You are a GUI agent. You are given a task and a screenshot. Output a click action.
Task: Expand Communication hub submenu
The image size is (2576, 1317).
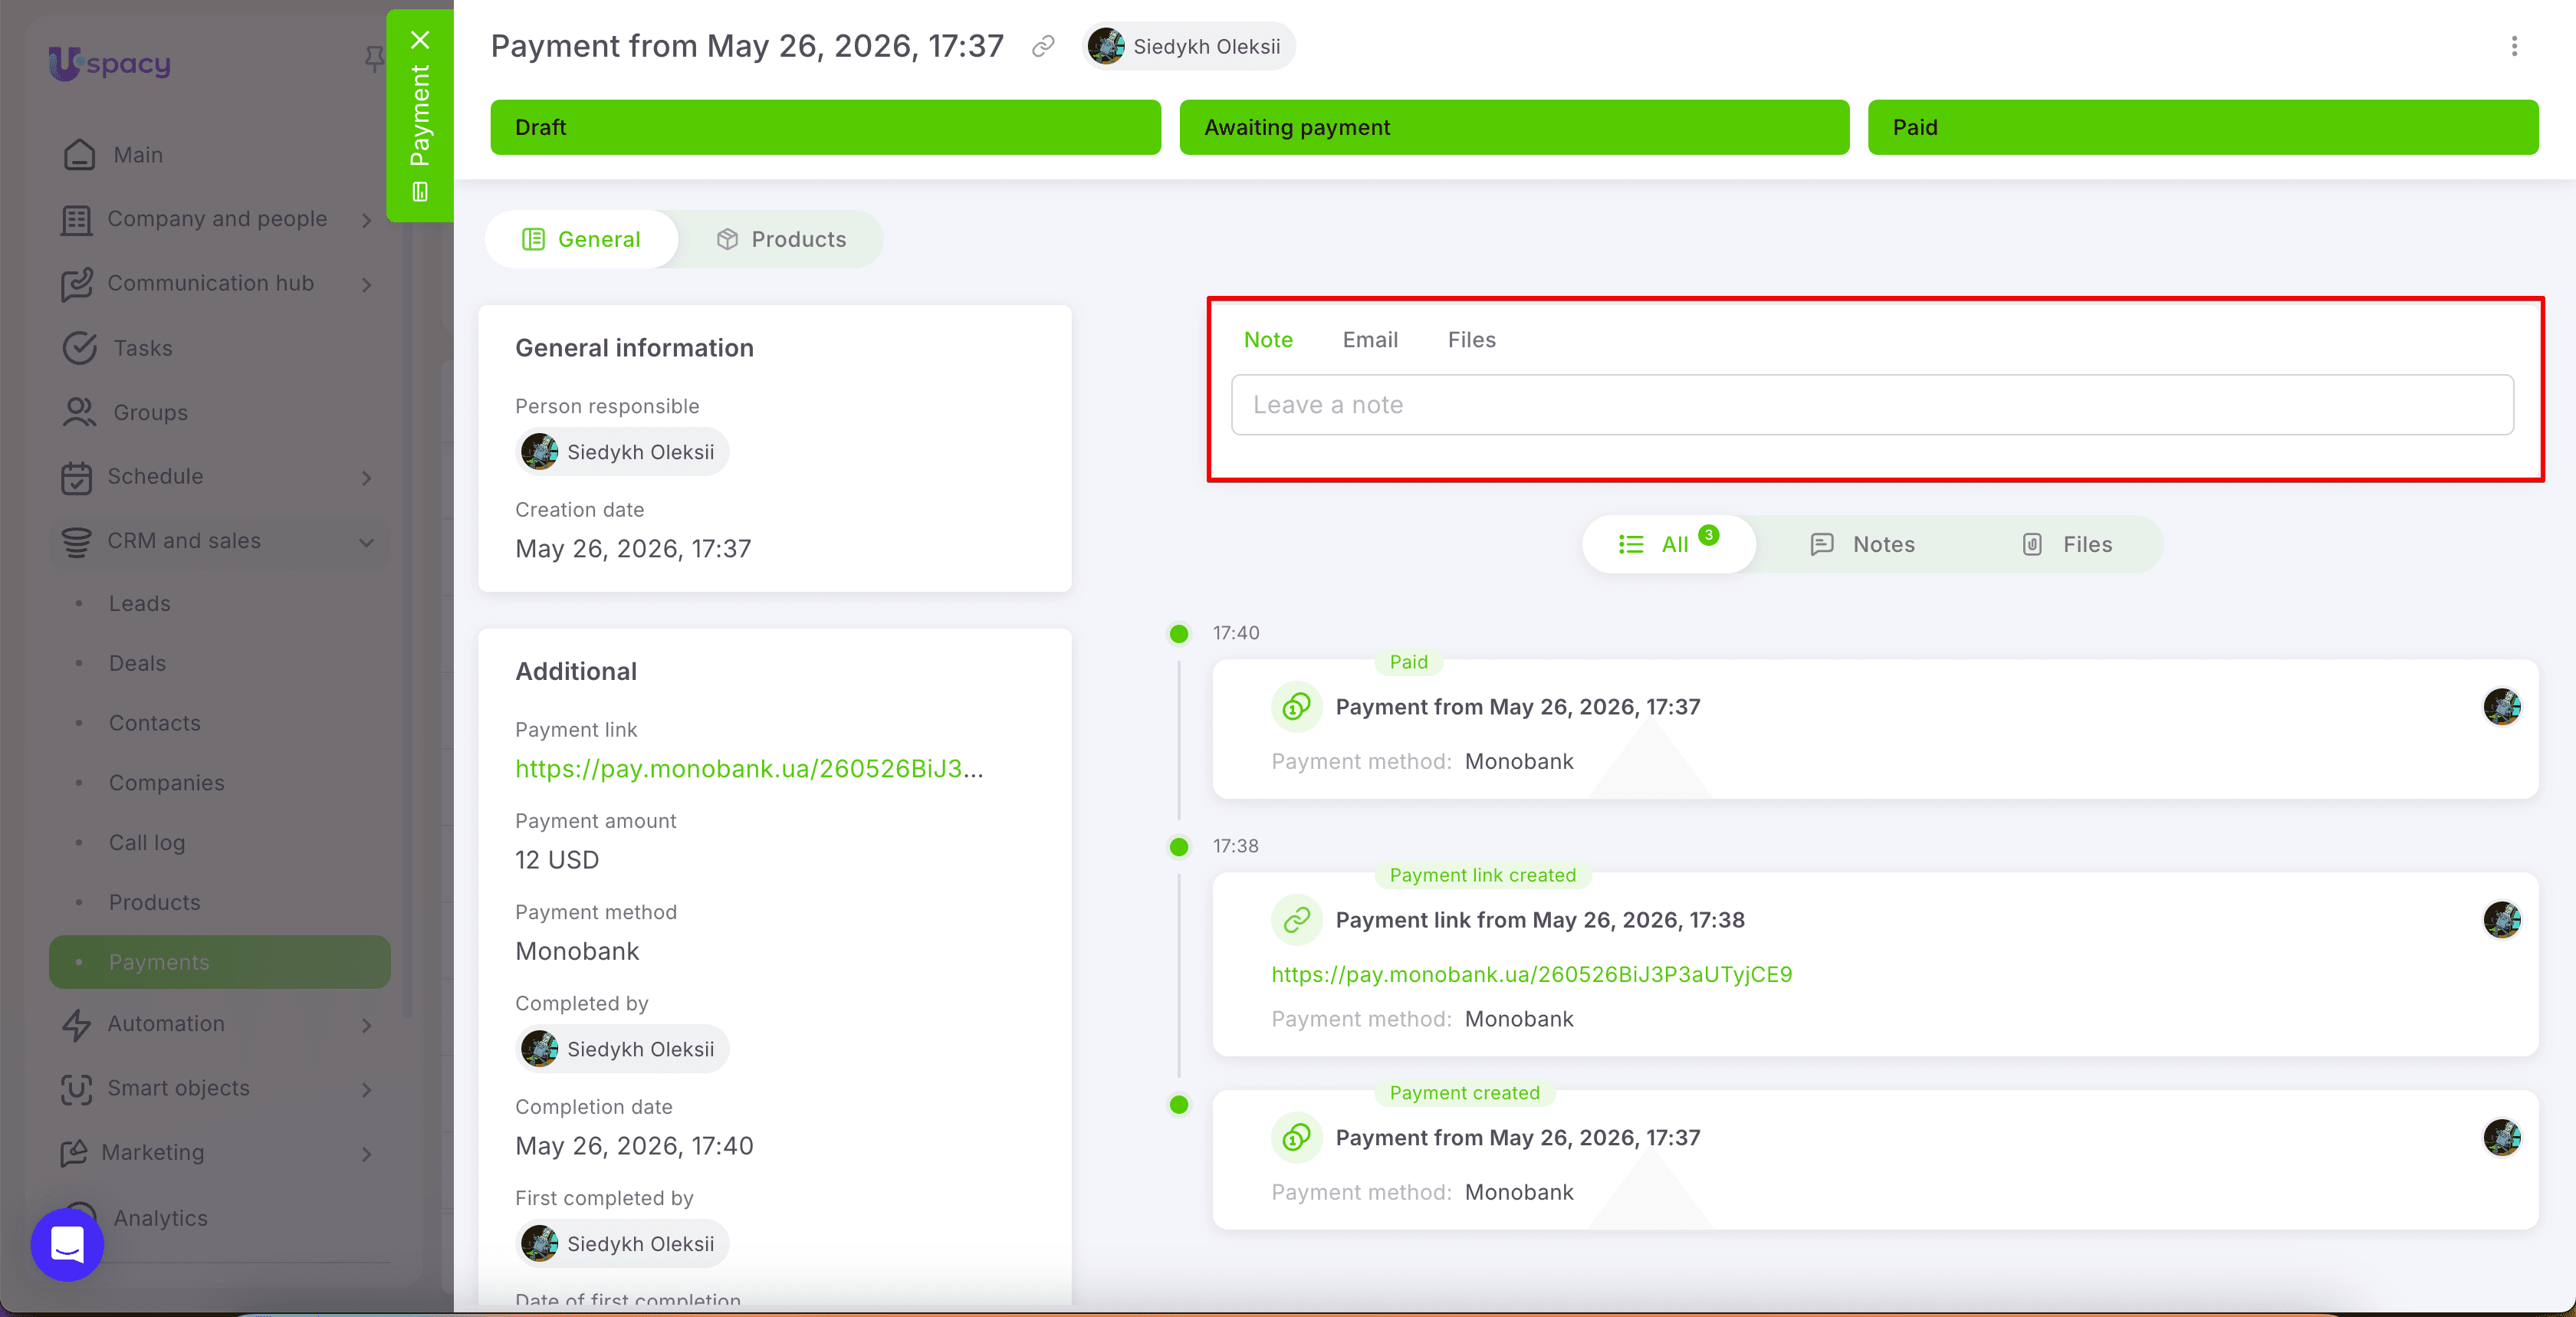[367, 285]
